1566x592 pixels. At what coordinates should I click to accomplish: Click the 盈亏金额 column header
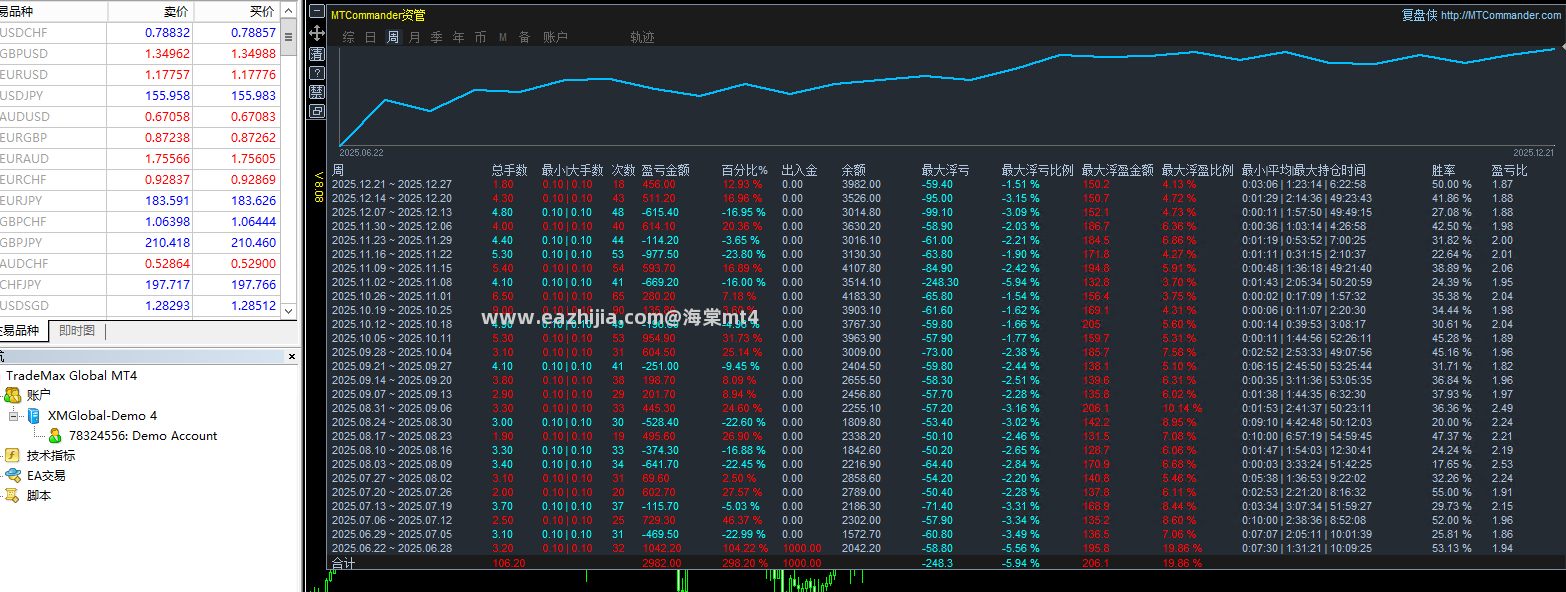pos(665,170)
